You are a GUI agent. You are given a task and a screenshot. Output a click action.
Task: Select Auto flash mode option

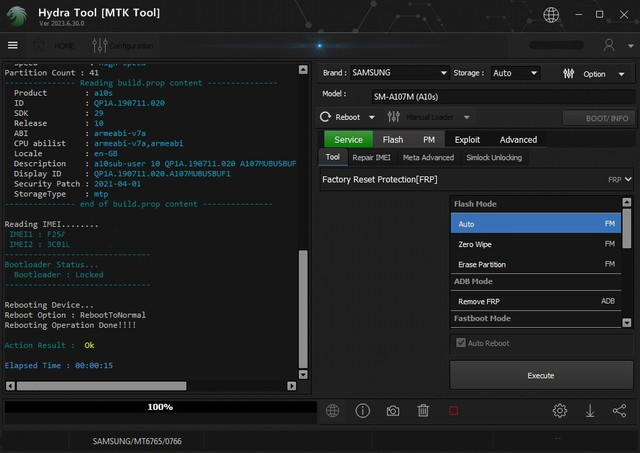coord(536,224)
